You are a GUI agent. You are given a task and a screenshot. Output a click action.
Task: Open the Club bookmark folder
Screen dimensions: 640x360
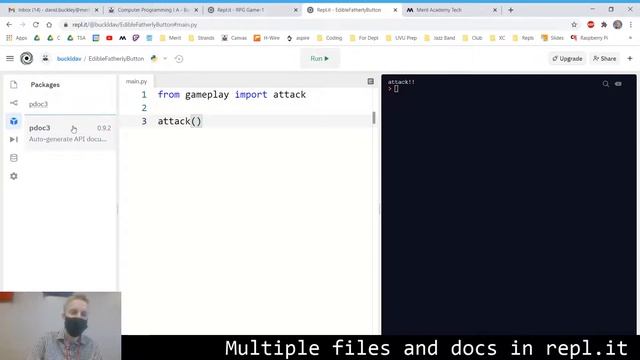(472, 38)
